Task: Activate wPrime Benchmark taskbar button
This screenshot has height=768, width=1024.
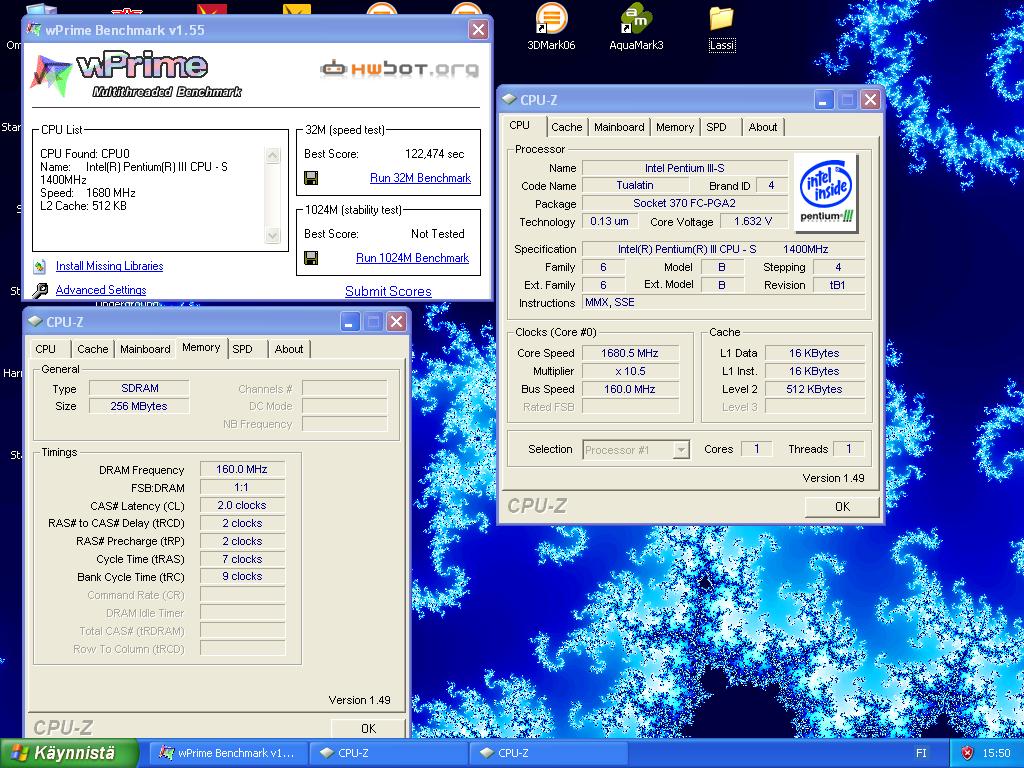Action: click(x=227, y=753)
